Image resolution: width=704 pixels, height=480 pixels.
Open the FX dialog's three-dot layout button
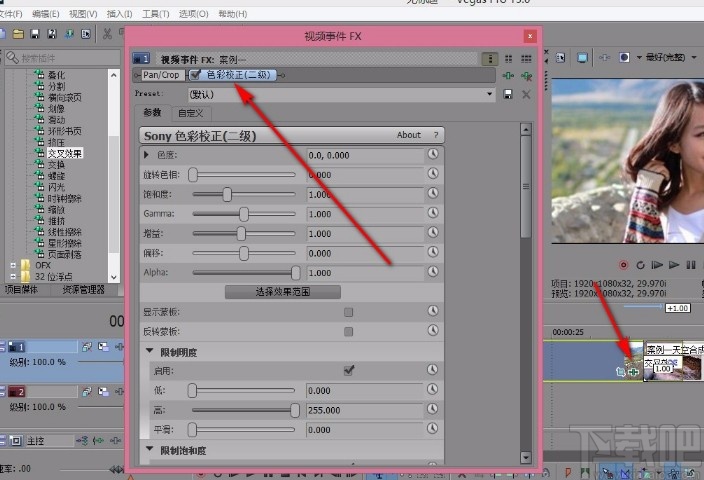490,59
